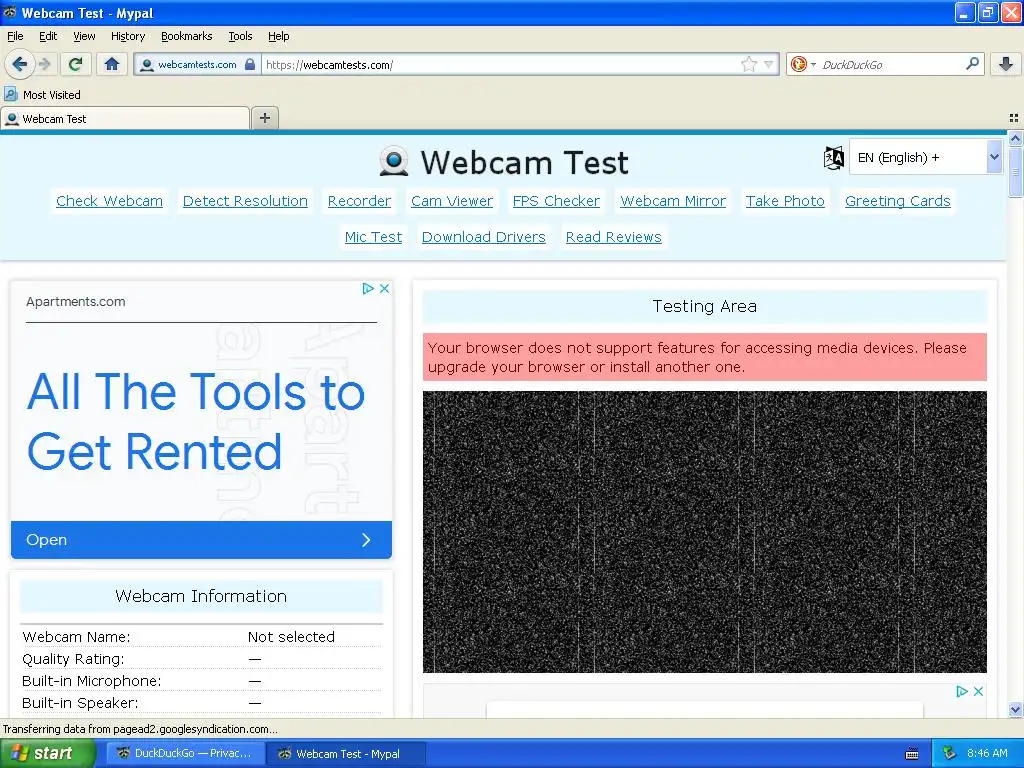Click the Webcam Information heading
This screenshot has width=1024, height=768.
tap(201, 596)
